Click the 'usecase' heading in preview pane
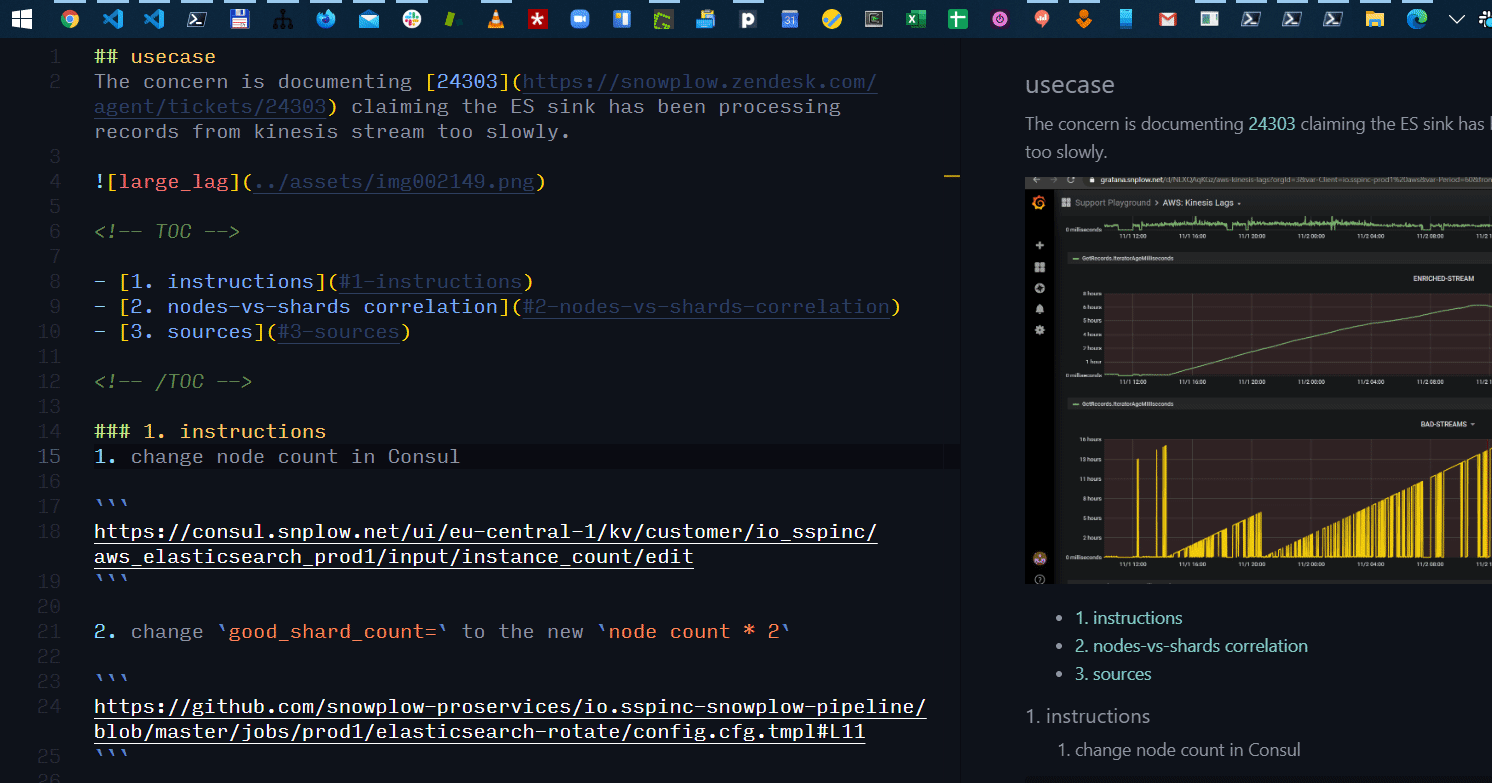The image size is (1492, 783). click(1069, 85)
